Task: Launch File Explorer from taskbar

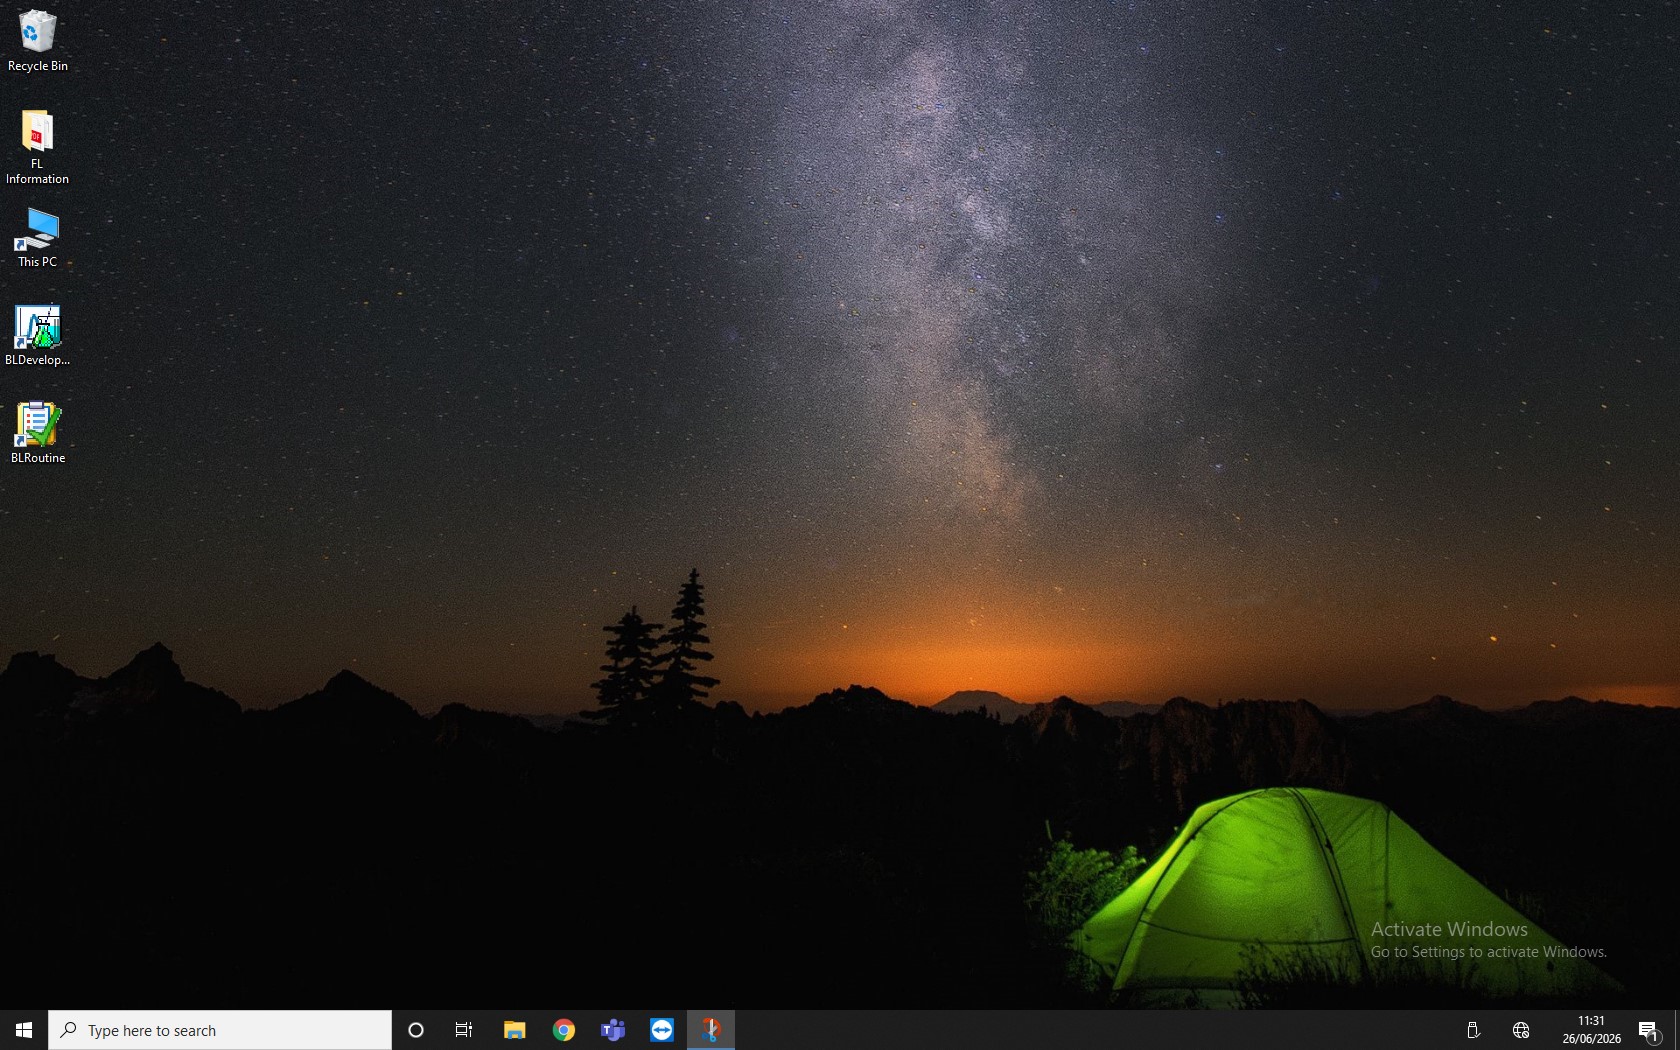Action: pos(514,1030)
